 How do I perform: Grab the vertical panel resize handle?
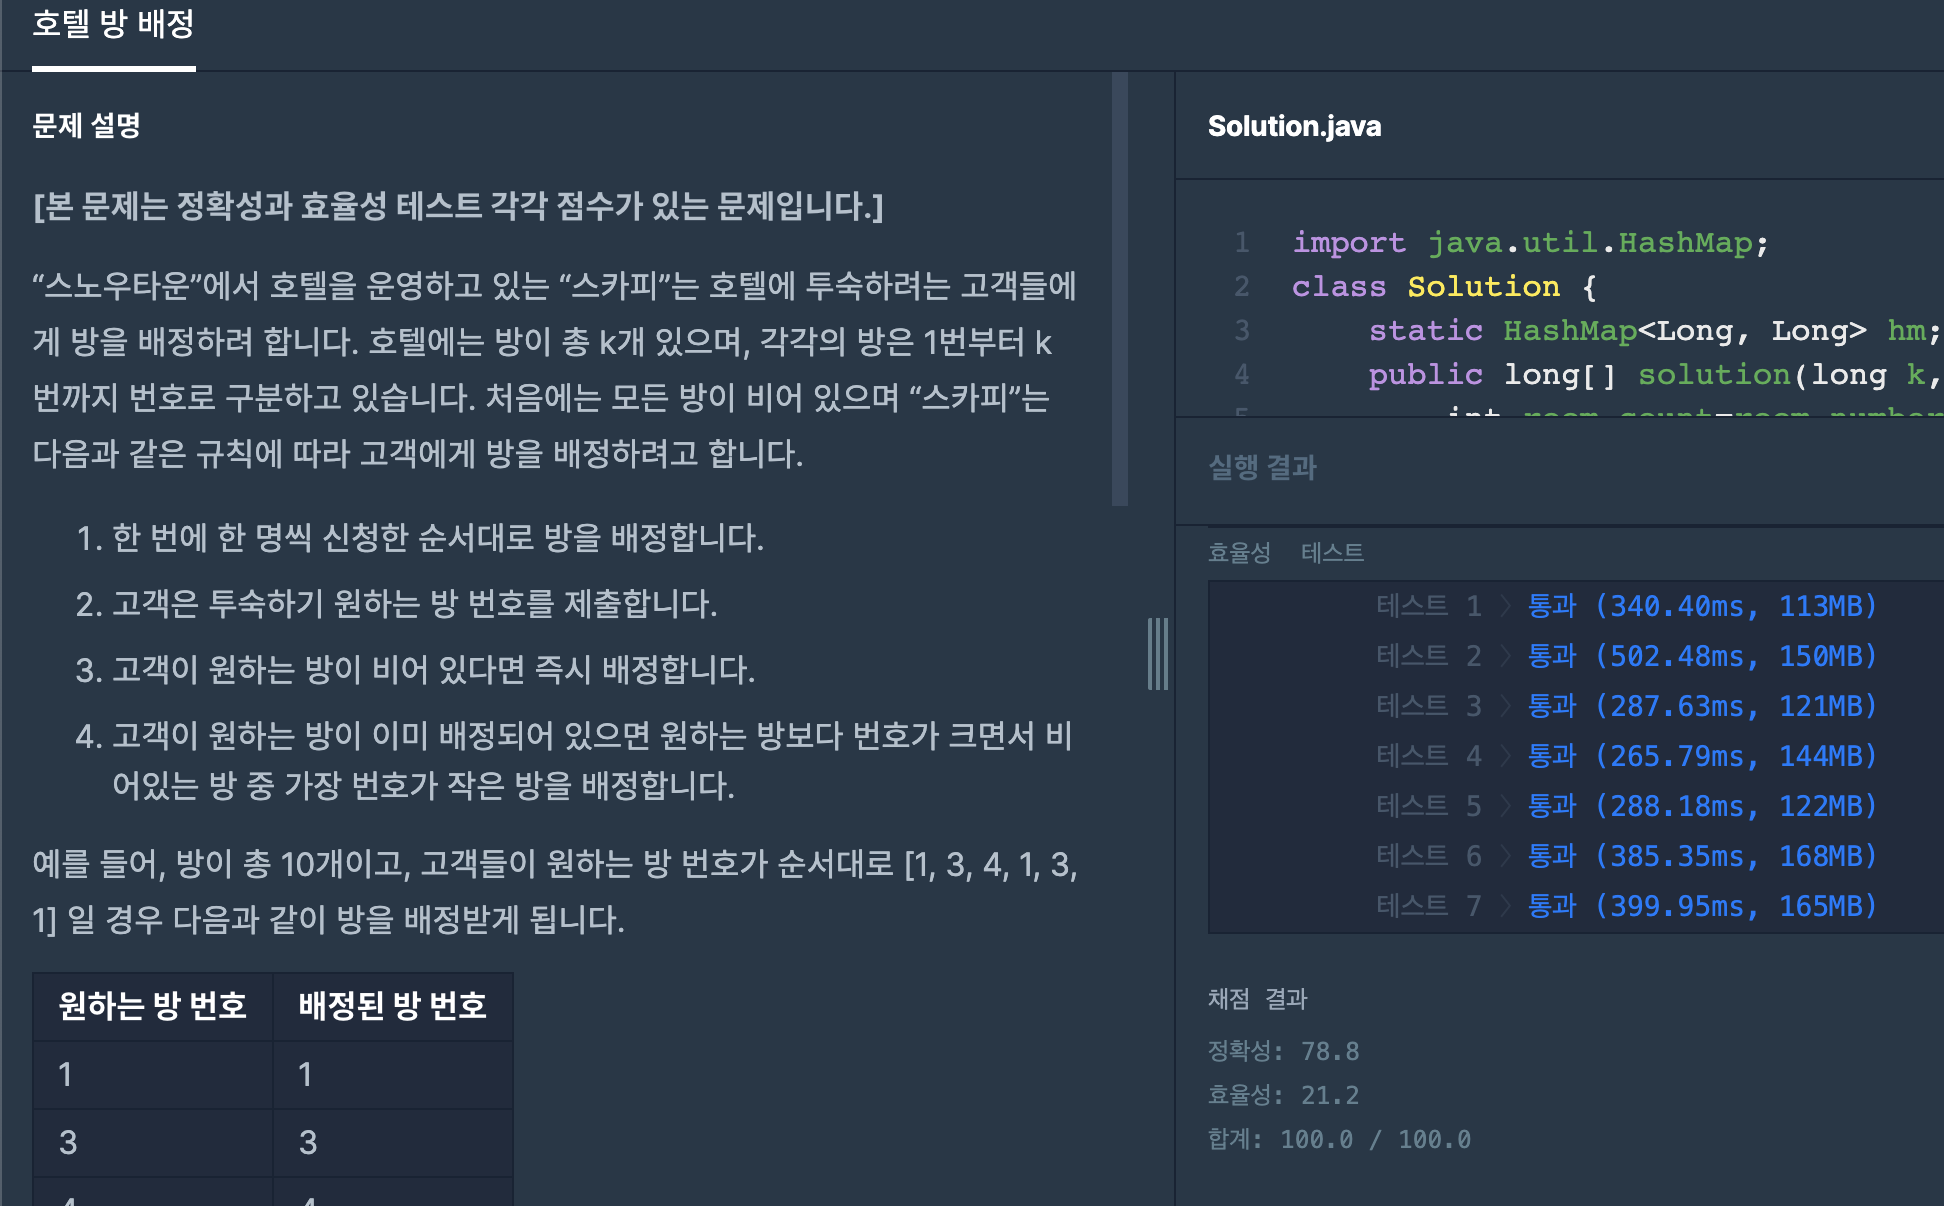coord(1158,654)
